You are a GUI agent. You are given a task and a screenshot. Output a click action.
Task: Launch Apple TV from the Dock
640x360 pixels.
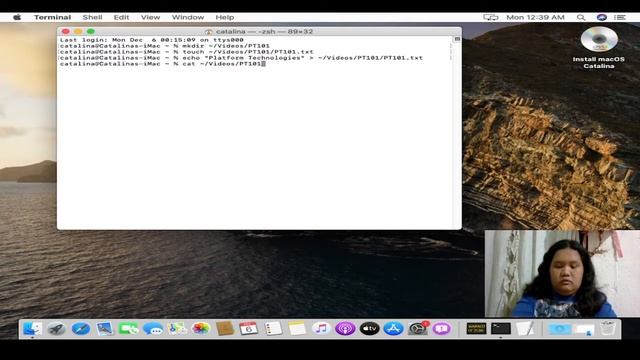point(369,329)
